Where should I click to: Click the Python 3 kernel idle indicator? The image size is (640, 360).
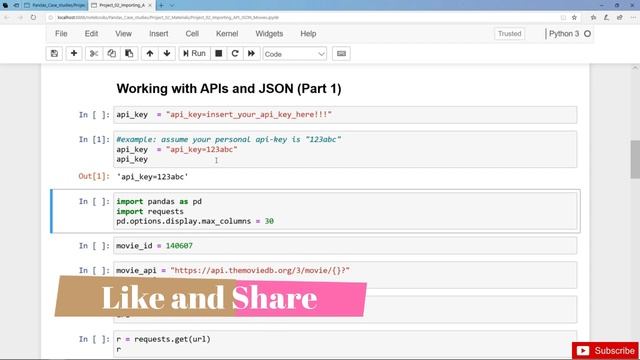[587, 34]
